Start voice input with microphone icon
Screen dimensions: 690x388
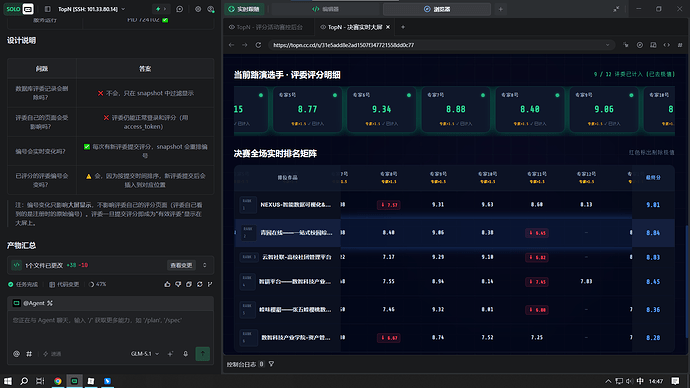[x=186, y=354]
